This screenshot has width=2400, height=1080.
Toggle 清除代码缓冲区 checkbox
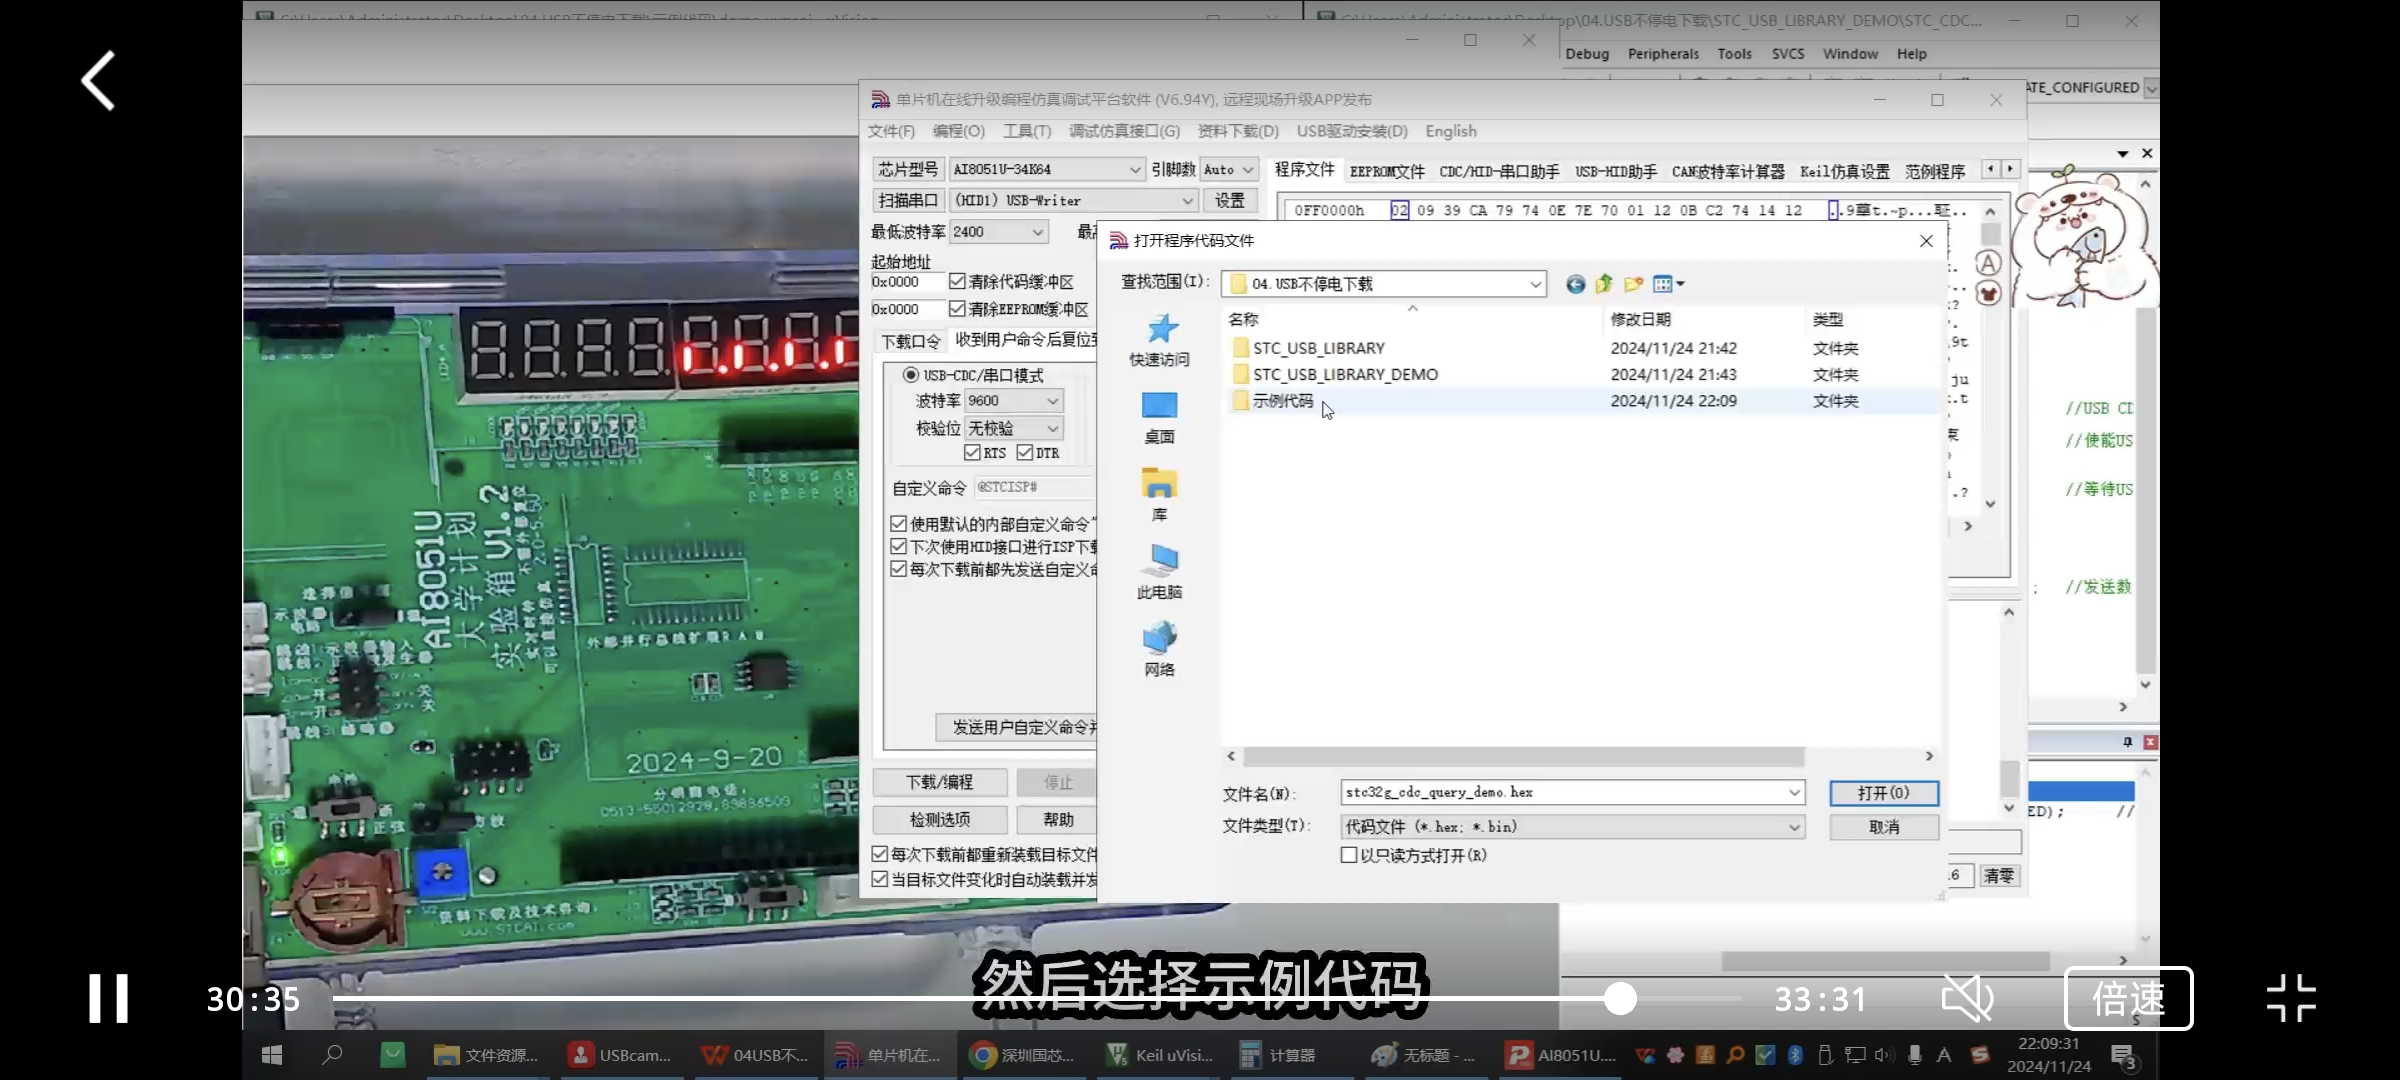(957, 282)
